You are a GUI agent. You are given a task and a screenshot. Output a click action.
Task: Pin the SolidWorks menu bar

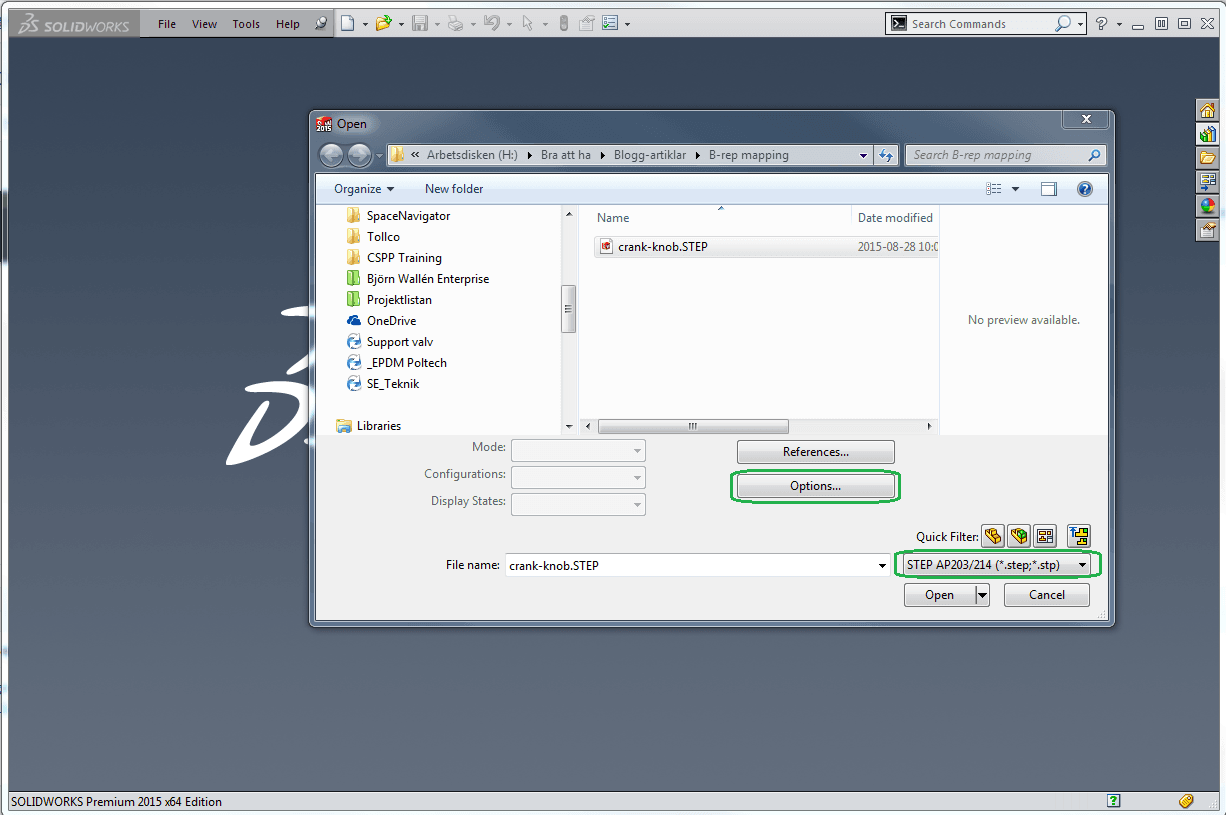(321, 24)
